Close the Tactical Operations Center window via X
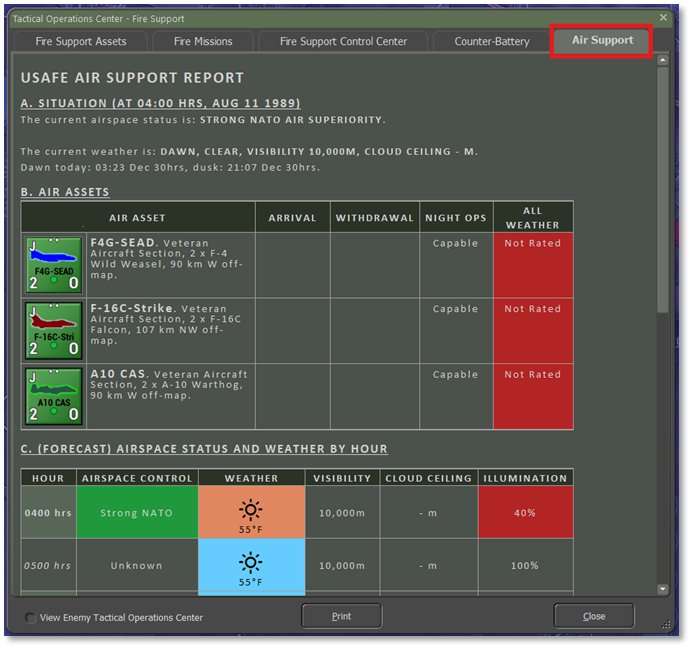The image size is (691, 648). (x=663, y=18)
